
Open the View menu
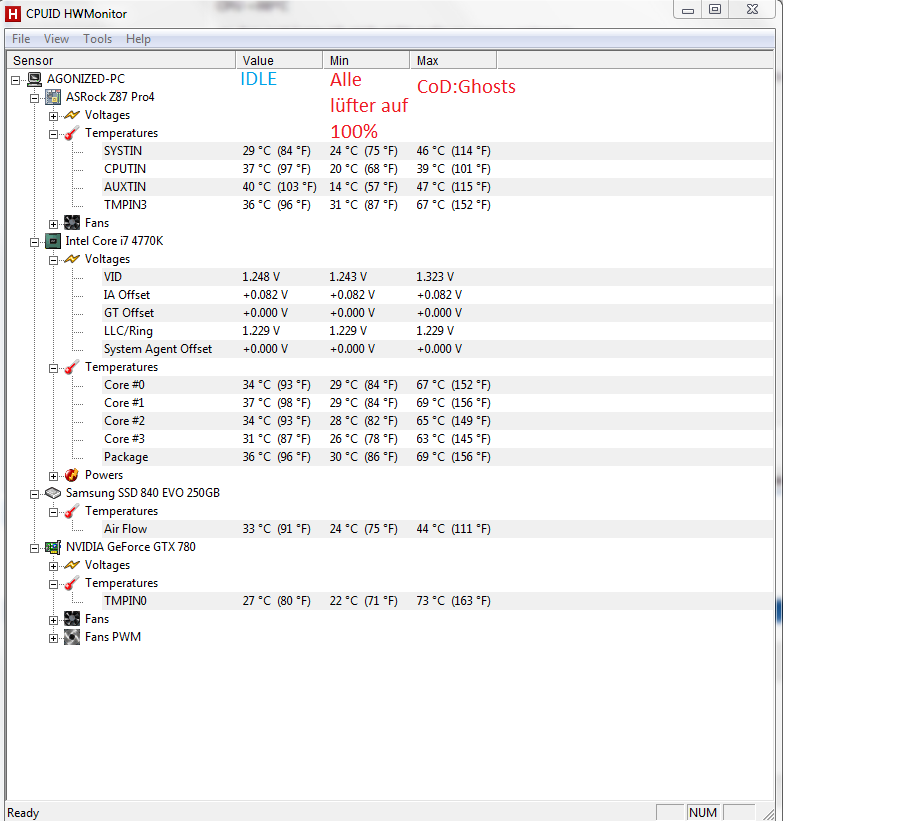(x=56, y=39)
